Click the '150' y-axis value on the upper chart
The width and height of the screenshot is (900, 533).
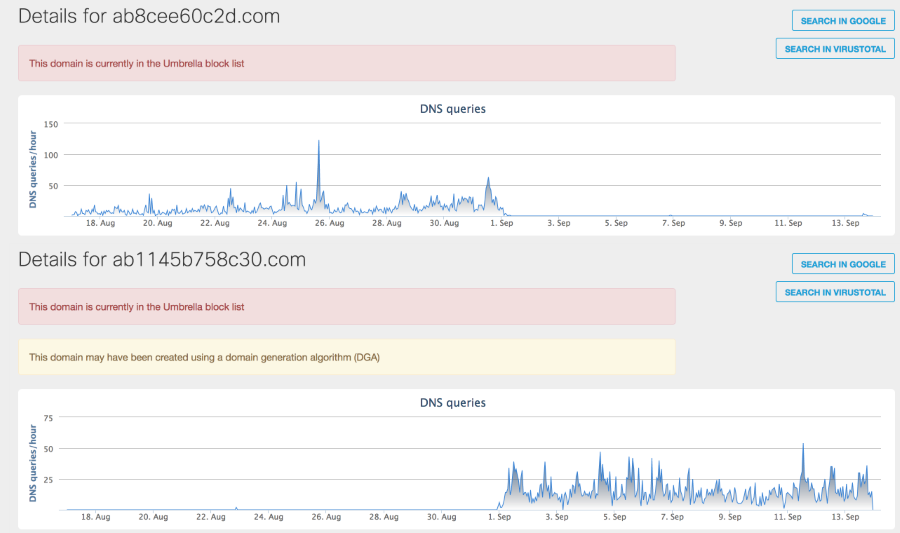point(52,124)
